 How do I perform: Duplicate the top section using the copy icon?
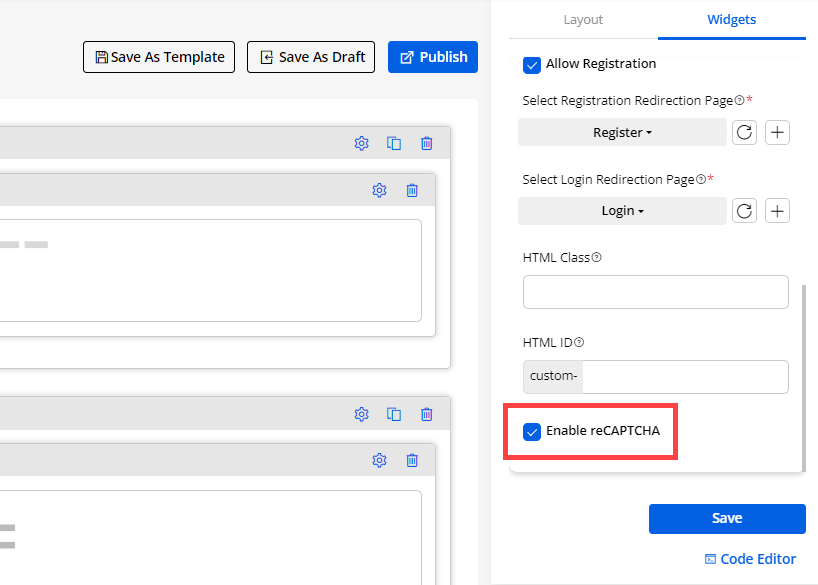point(394,143)
